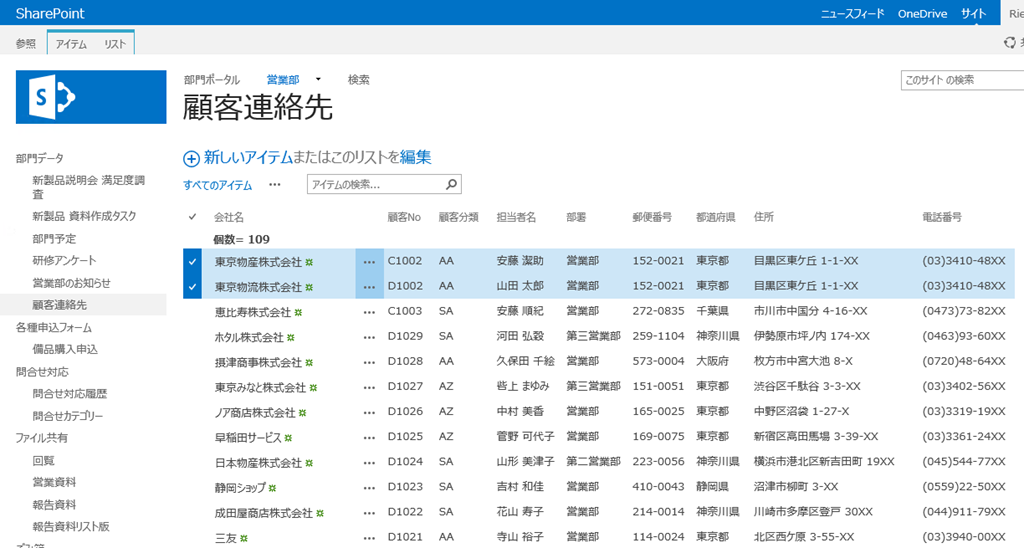Open ニュースフィード in the top bar

(x=852, y=14)
